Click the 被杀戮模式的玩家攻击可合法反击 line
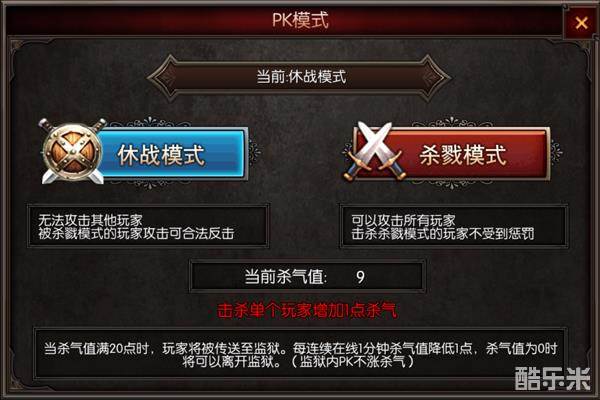 click(x=136, y=233)
